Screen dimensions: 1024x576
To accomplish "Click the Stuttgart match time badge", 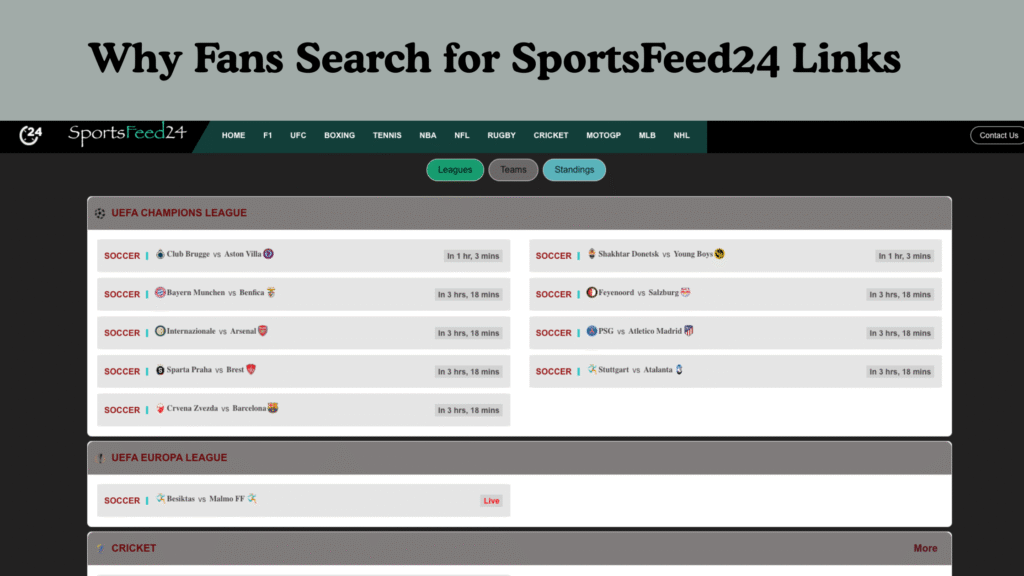I will (x=900, y=372).
